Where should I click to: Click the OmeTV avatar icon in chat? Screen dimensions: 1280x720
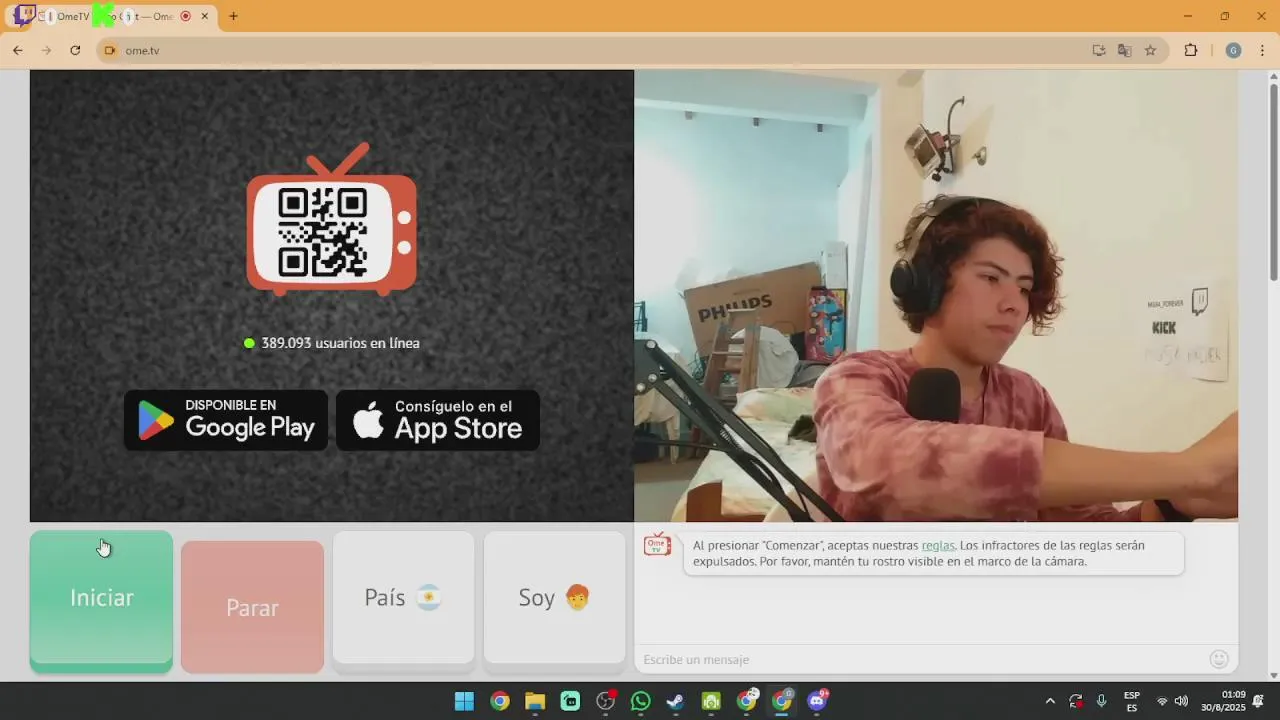coord(657,545)
